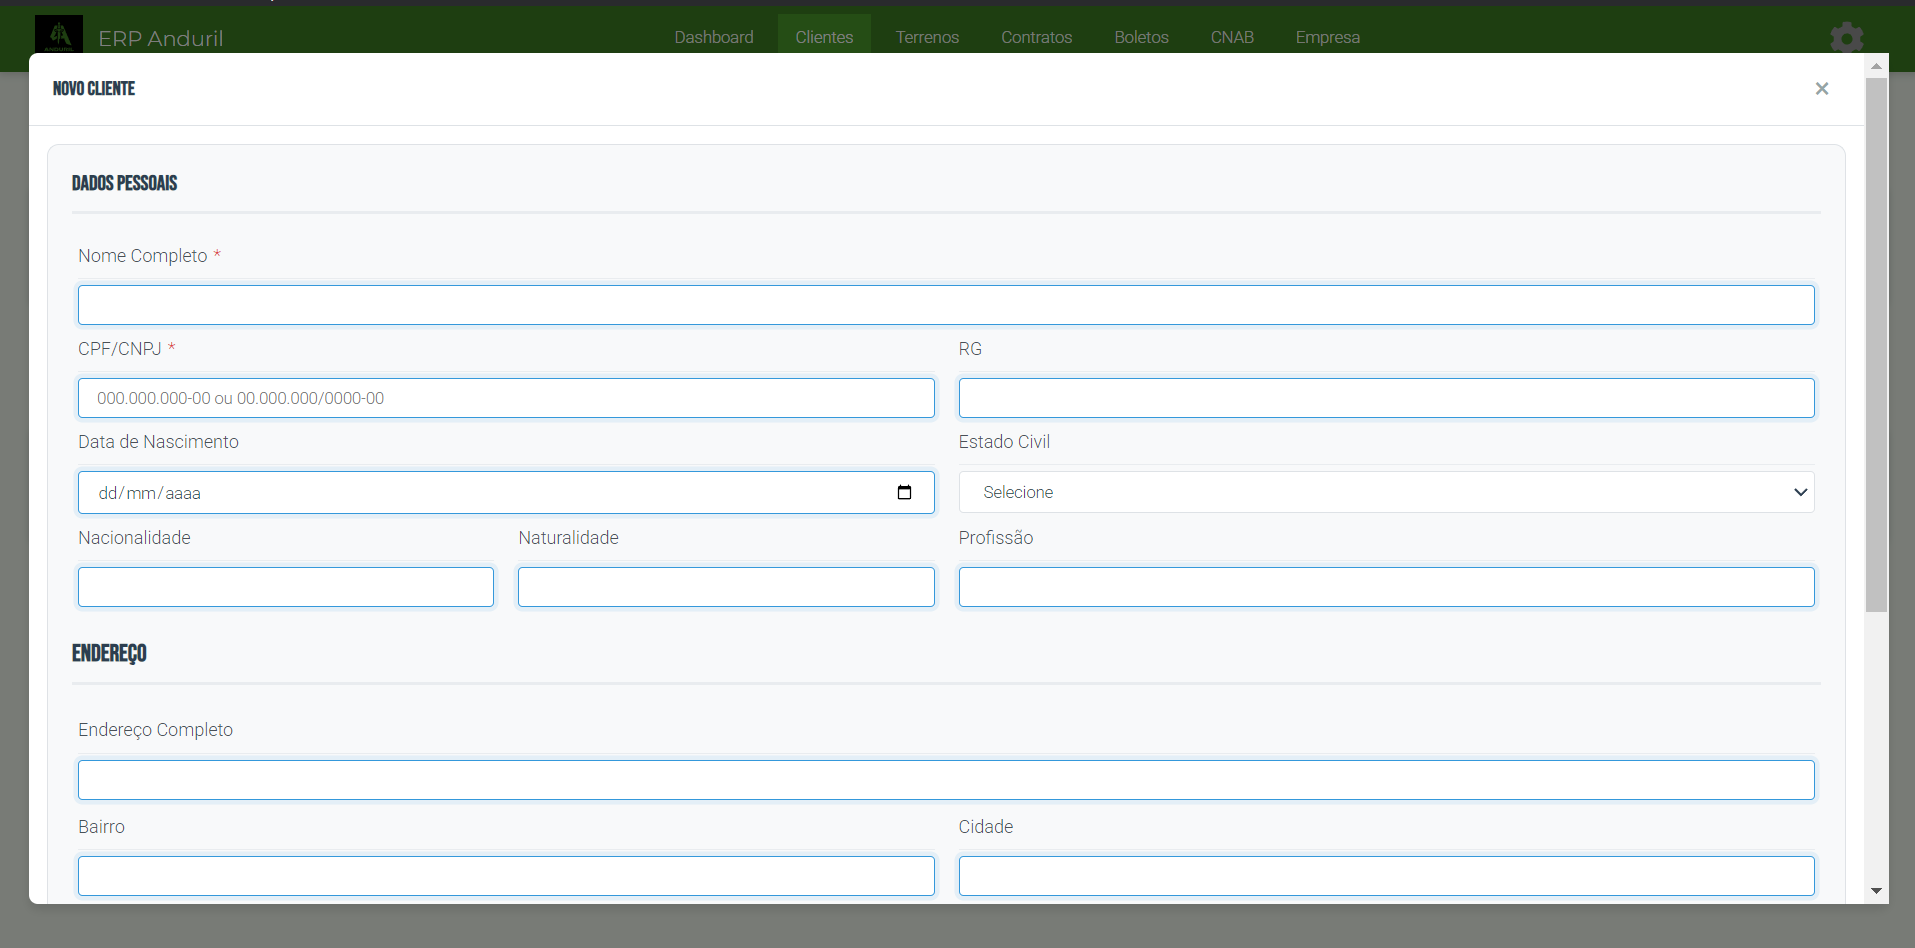The height and width of the screenshot is (948, 1915).
Task: Click the modal scrollbar down arrow
Action: 1876,891
